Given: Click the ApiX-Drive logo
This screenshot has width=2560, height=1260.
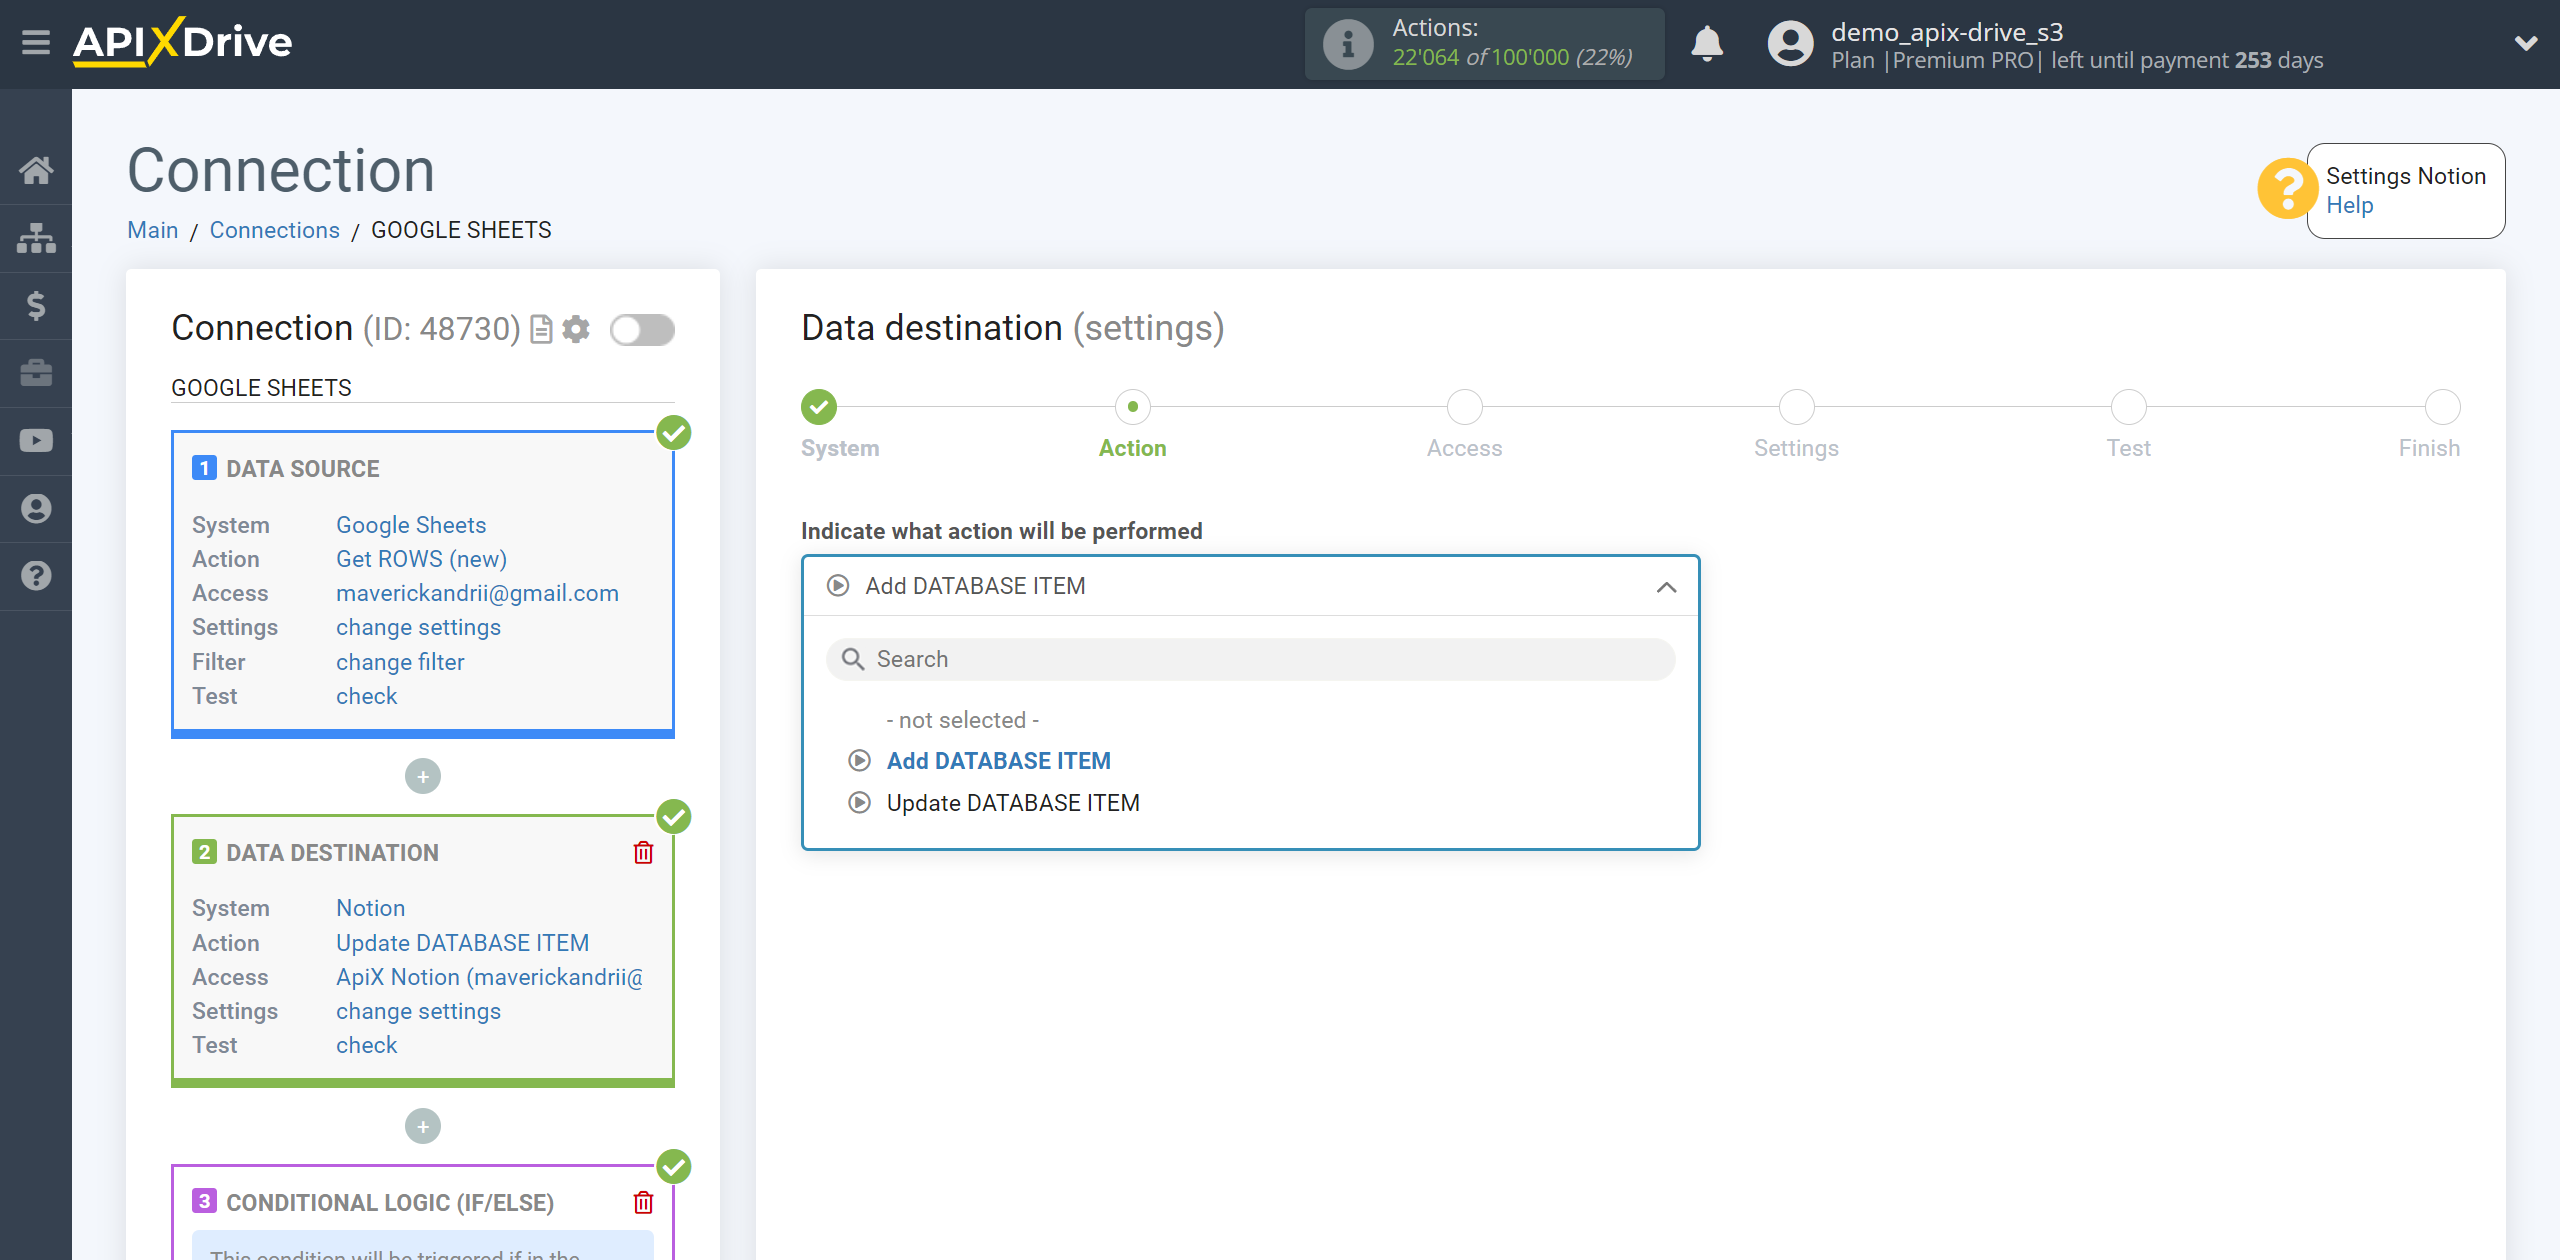Looking at the screenshot, I should click(x=183, y=42).
